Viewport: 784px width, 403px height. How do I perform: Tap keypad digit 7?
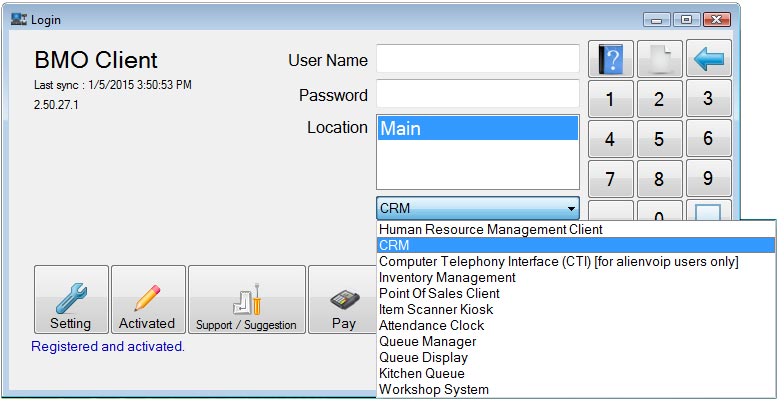610,178
